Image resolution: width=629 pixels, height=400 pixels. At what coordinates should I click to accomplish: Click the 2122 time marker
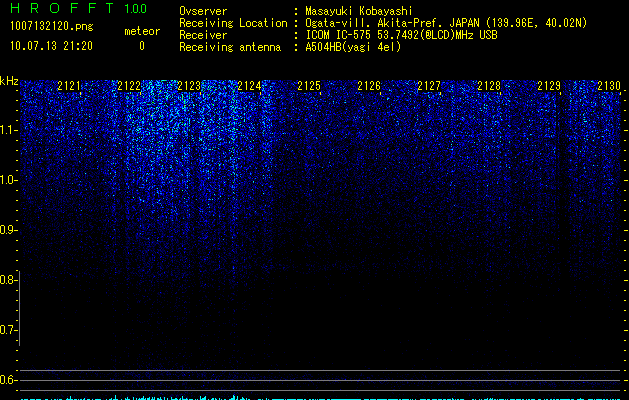tap(129, 86)
